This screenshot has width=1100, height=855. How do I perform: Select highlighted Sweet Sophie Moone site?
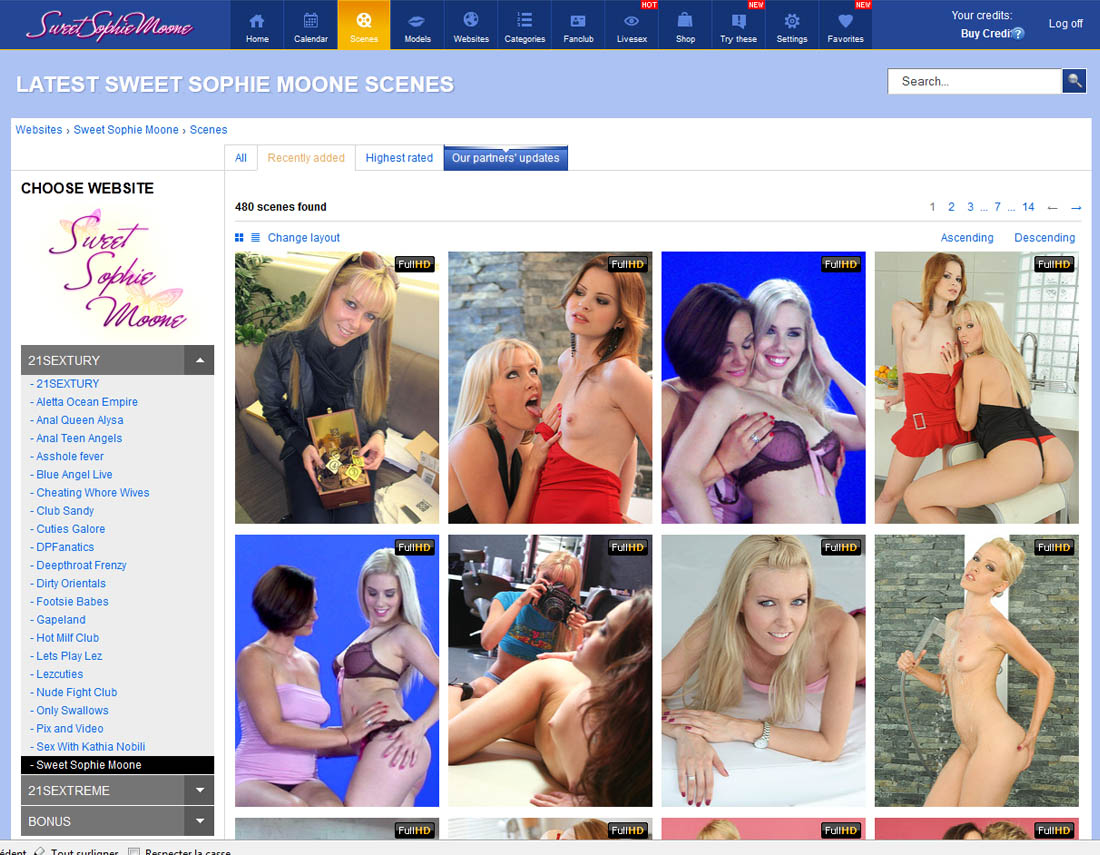click(x=117, y=765)
